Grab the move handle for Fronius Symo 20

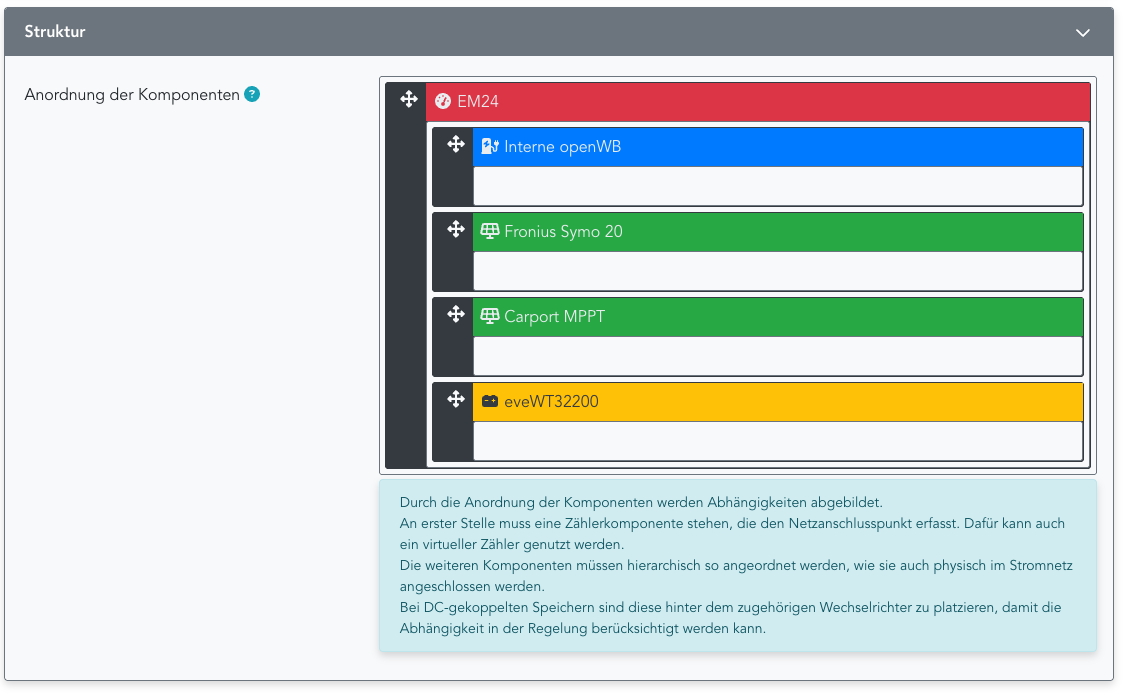pos(456,229)
